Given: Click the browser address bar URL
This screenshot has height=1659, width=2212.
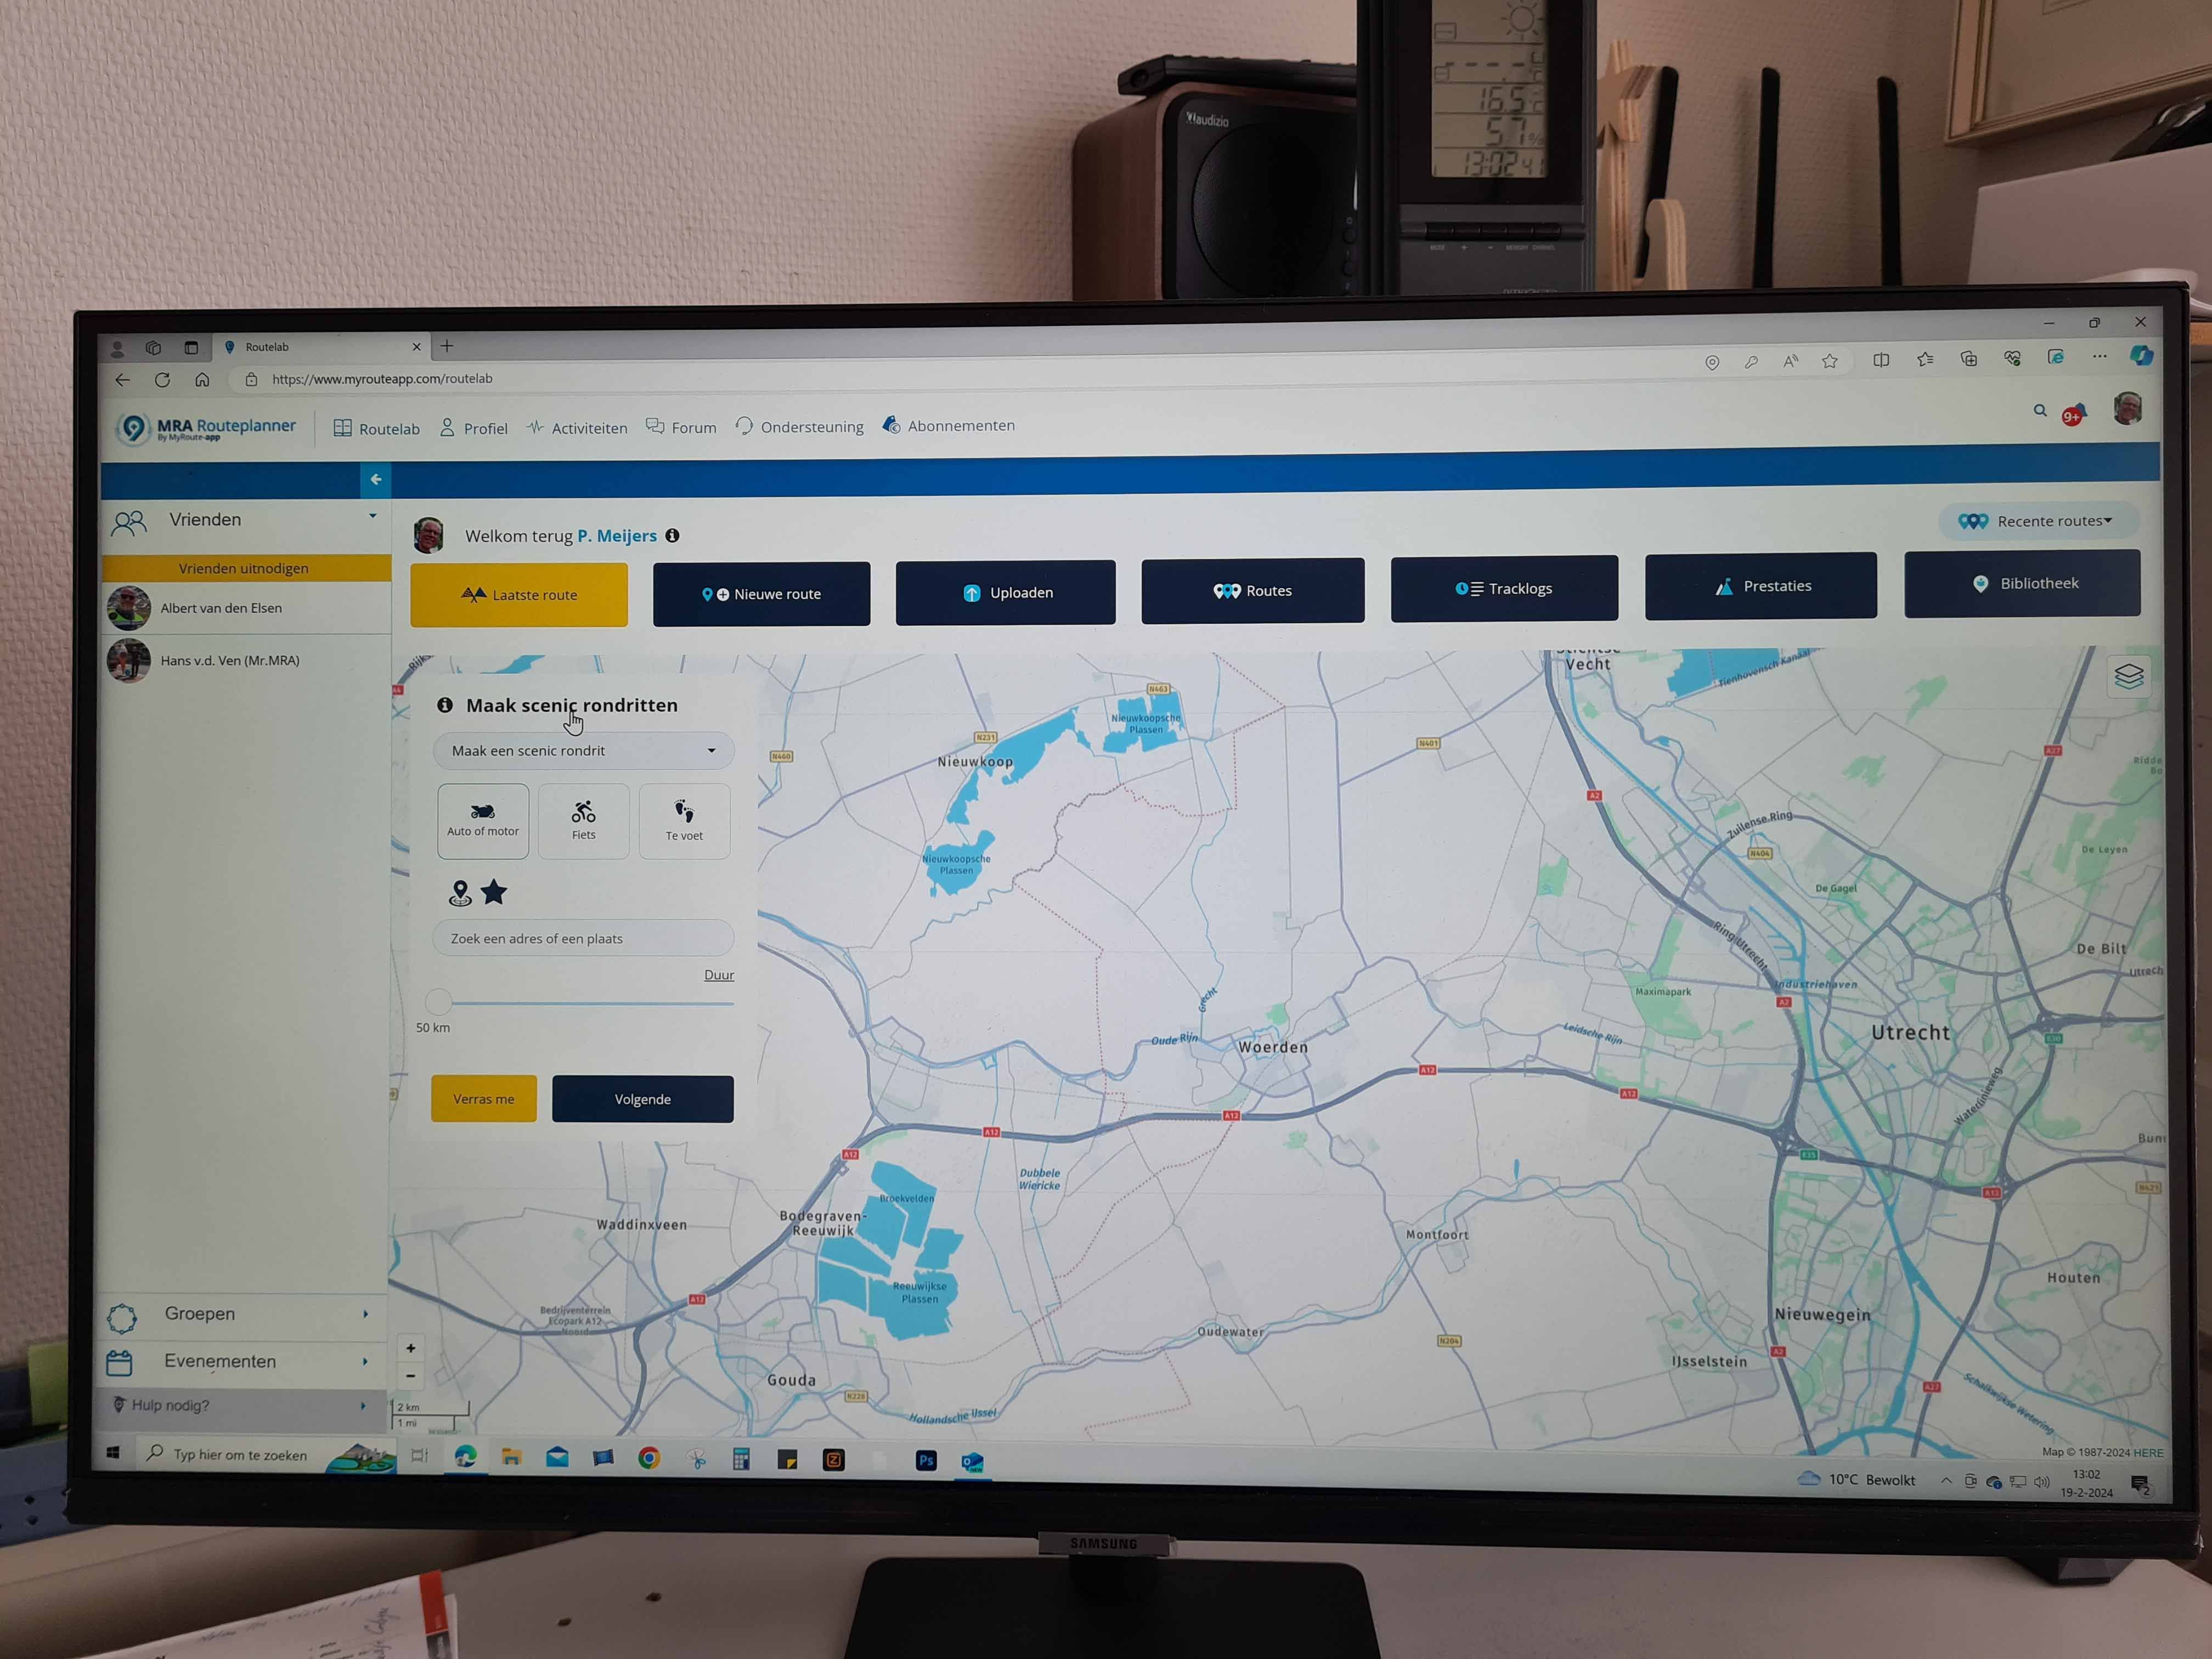Looking at the screenshot, I should (x=383, y=379).
